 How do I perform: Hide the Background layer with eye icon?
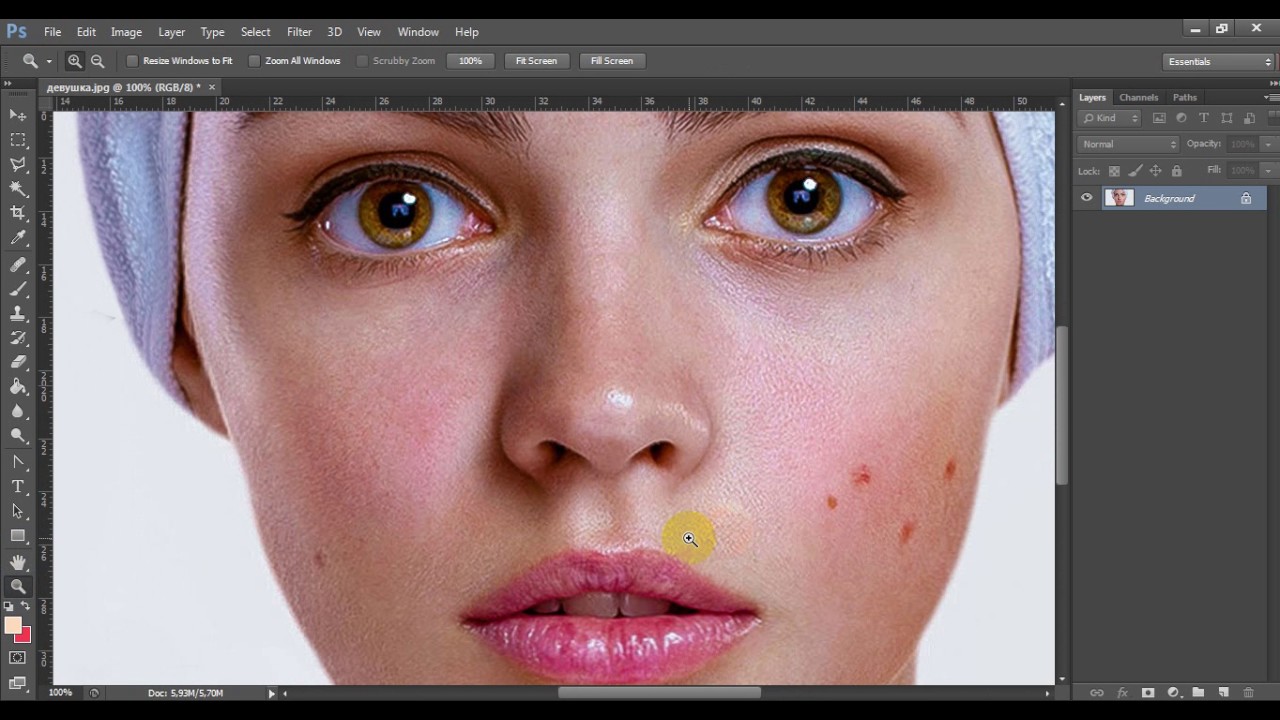tap(1087, 198)
